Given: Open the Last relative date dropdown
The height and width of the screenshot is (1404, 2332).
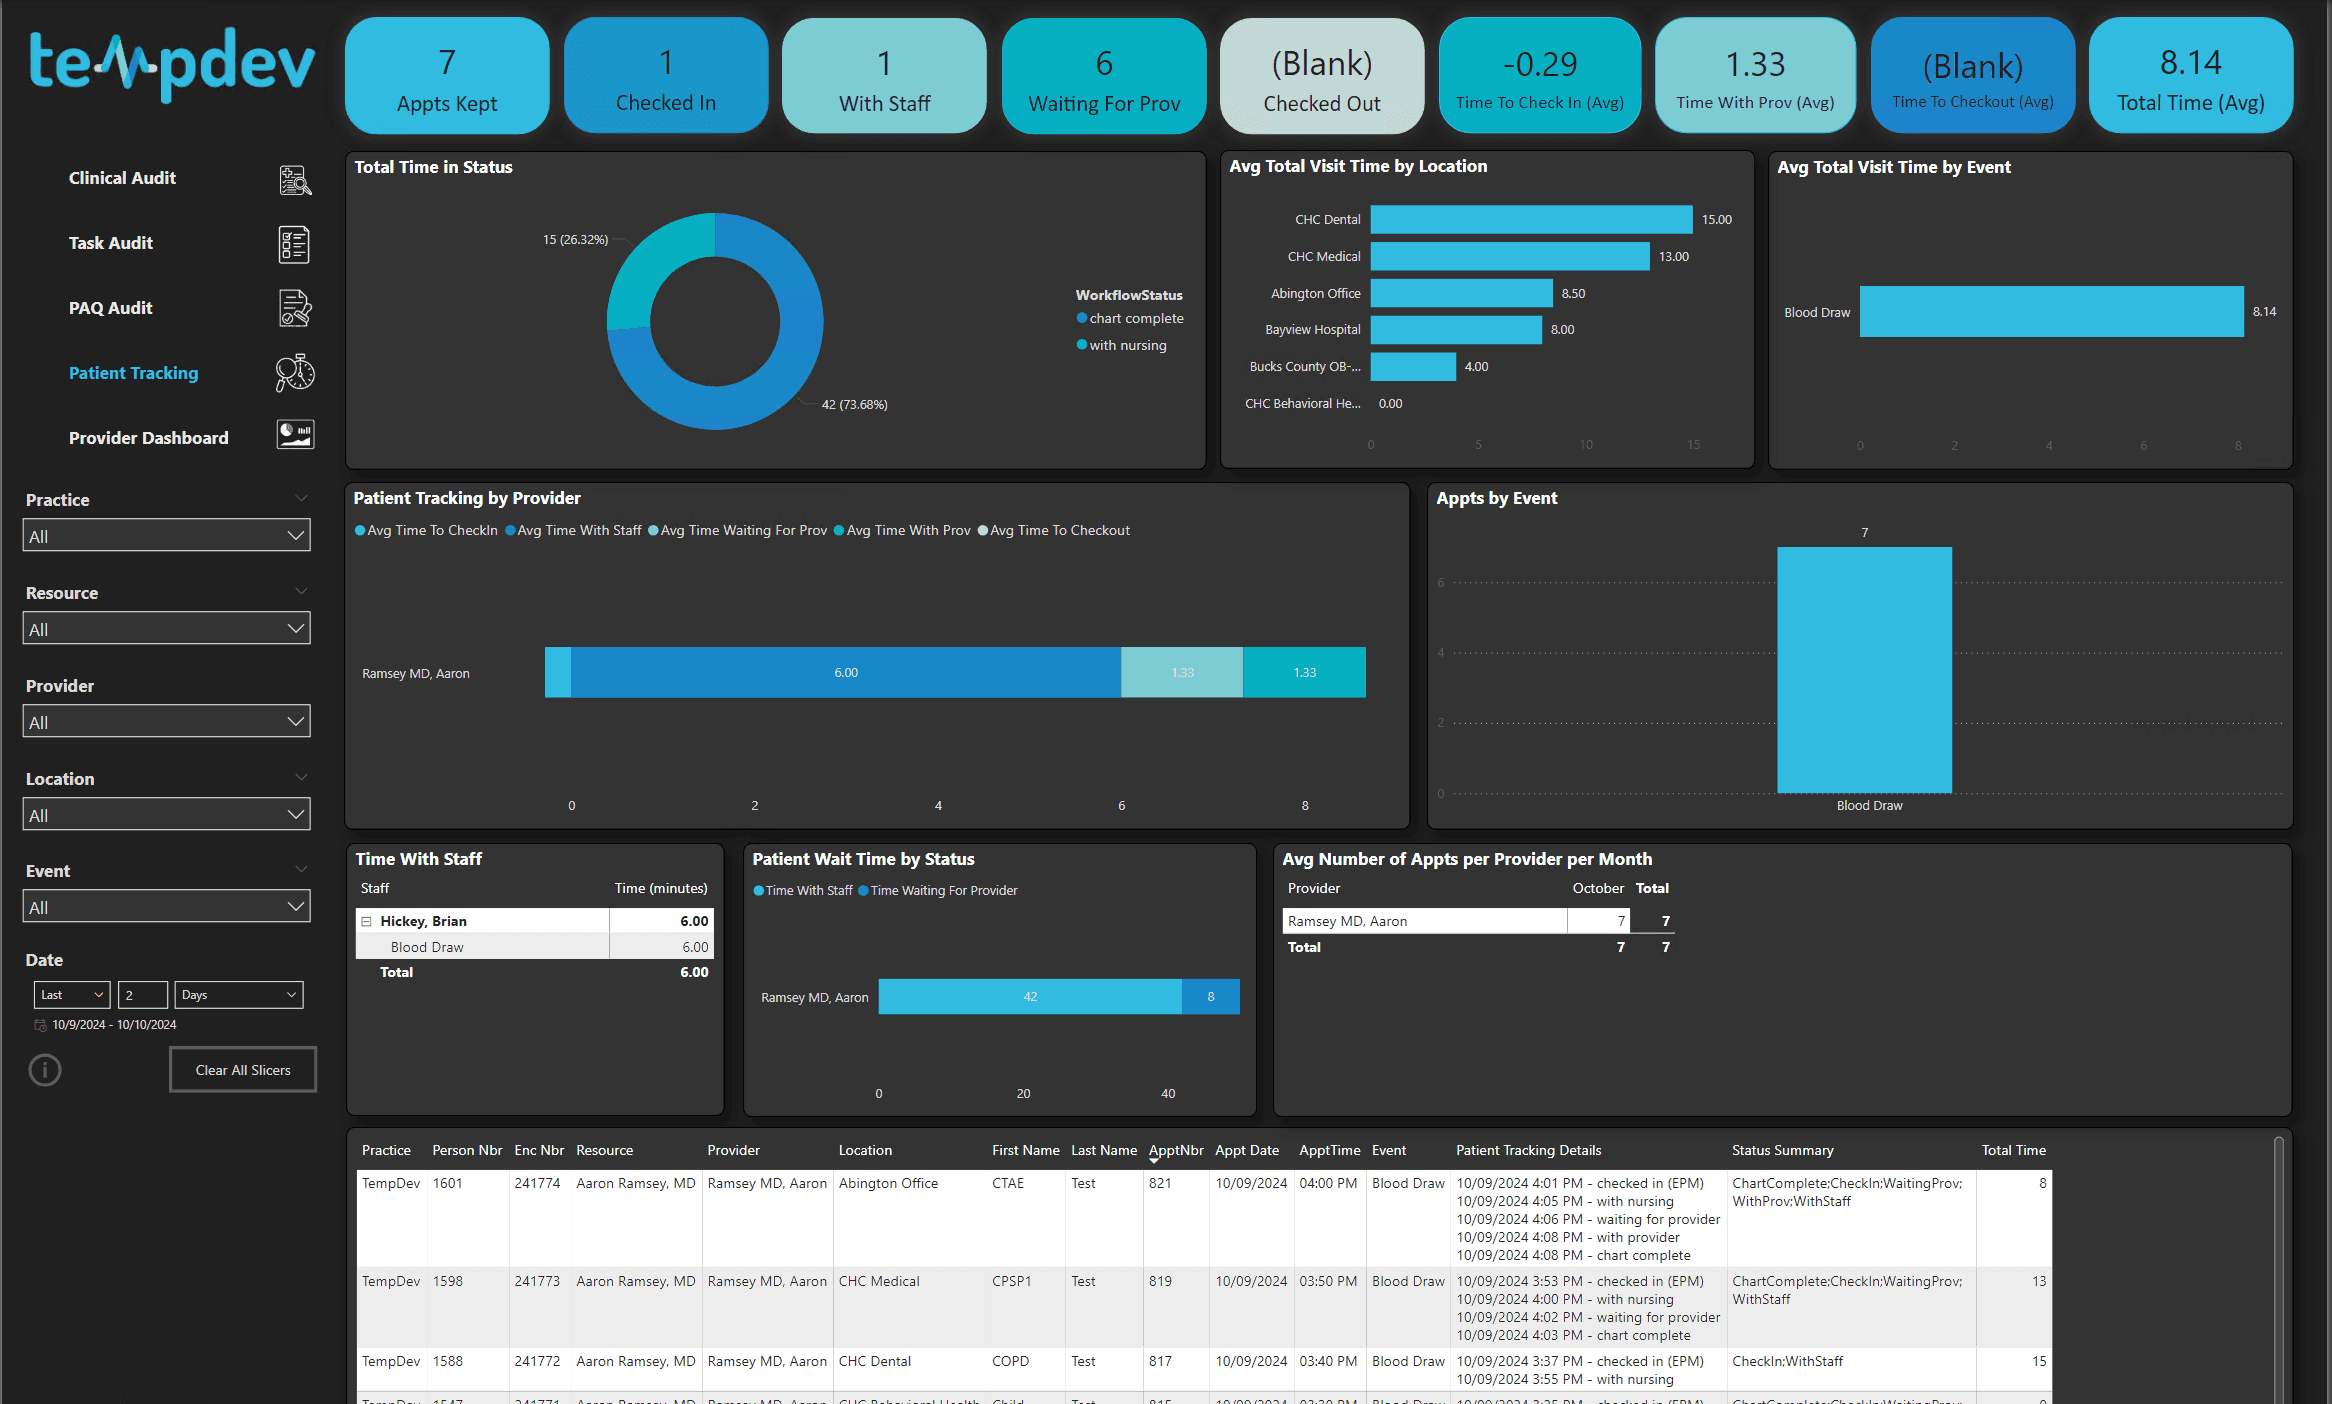Looking at the screenshot, I should pyautogui.click(x=72, y=995).
